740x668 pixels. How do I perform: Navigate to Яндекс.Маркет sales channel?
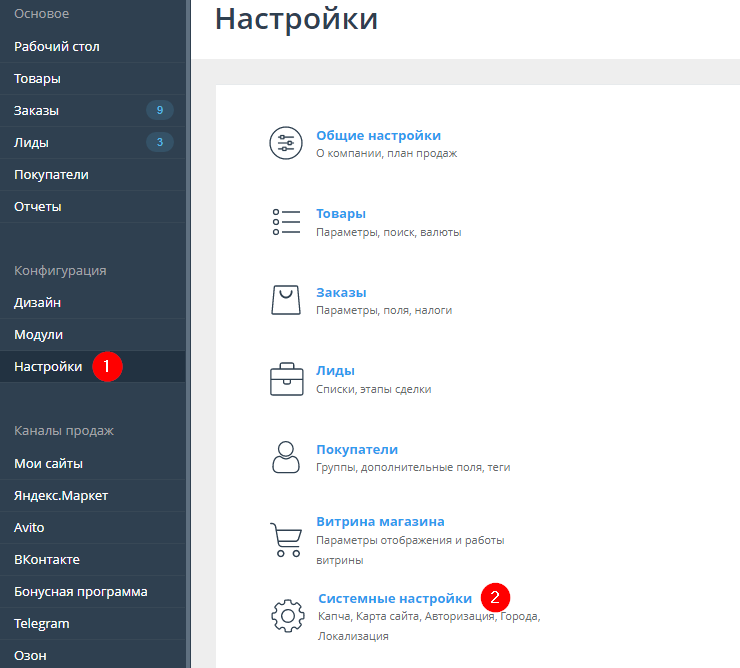coord(61,495)
